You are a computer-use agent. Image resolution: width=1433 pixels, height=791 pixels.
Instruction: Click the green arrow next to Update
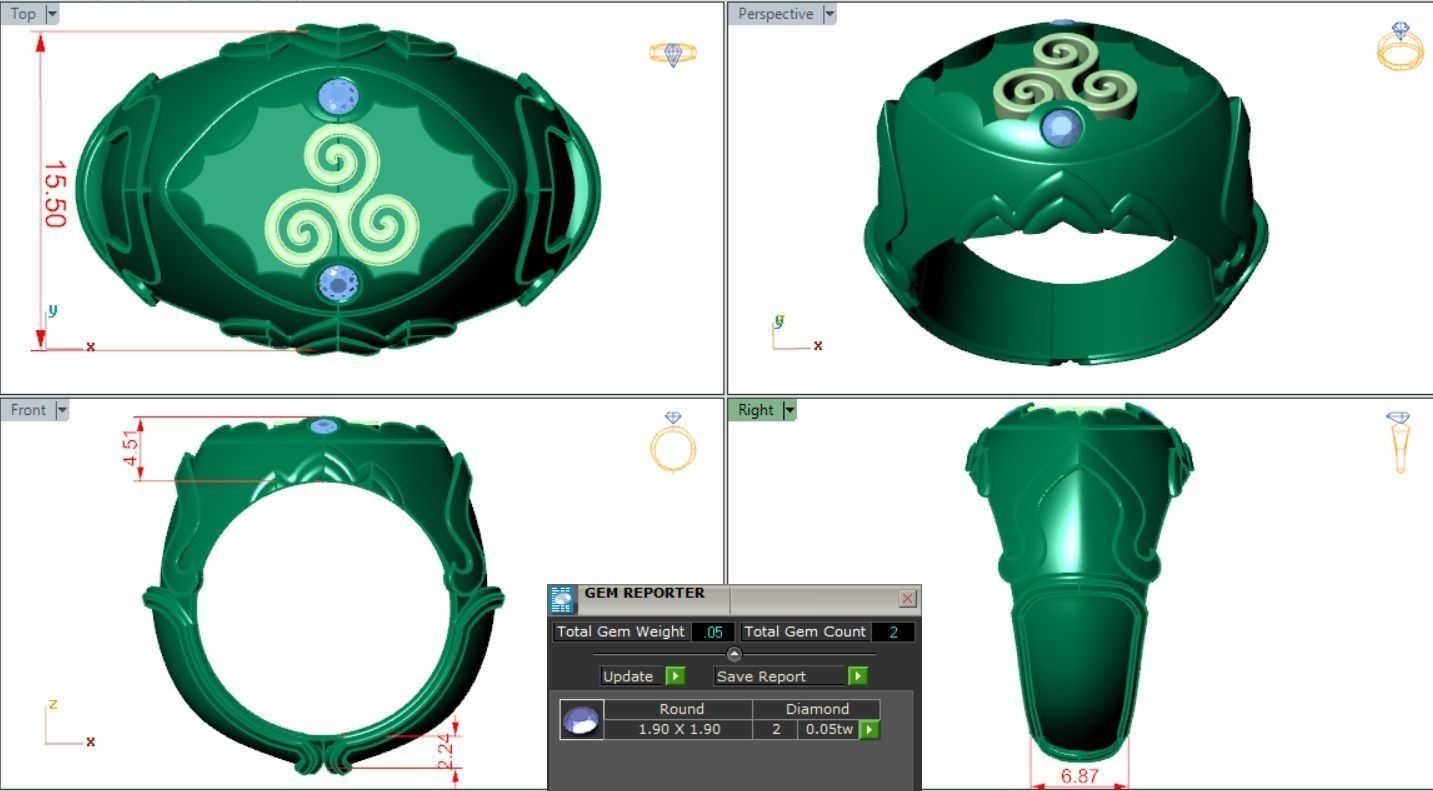675,676
